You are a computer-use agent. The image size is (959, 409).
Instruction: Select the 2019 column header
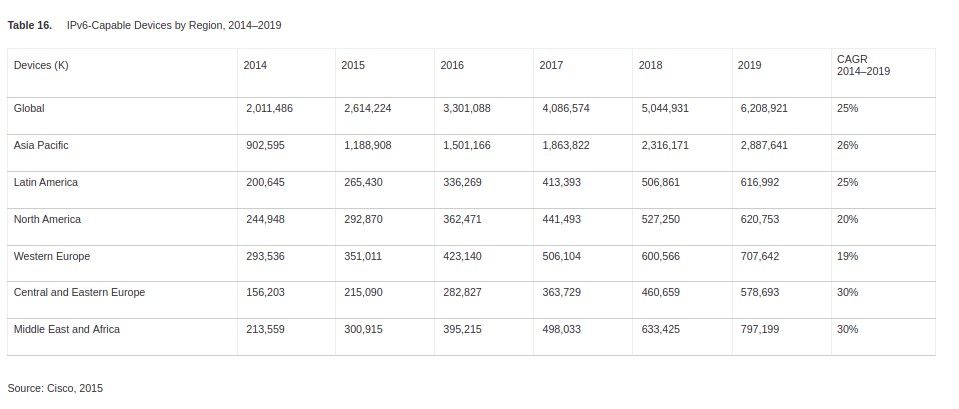749,65
